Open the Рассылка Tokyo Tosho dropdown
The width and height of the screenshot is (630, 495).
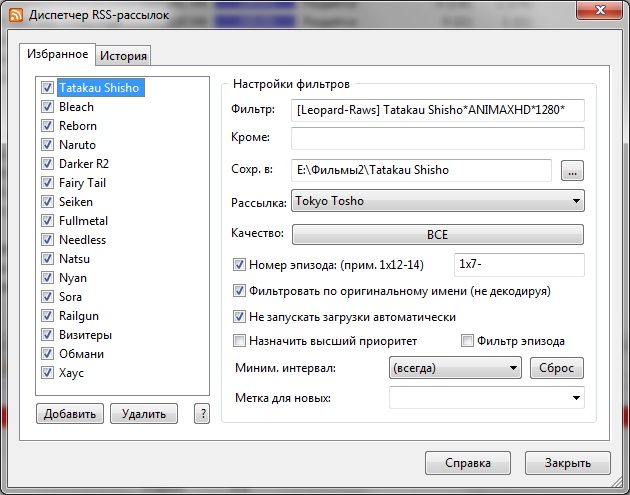437,202
